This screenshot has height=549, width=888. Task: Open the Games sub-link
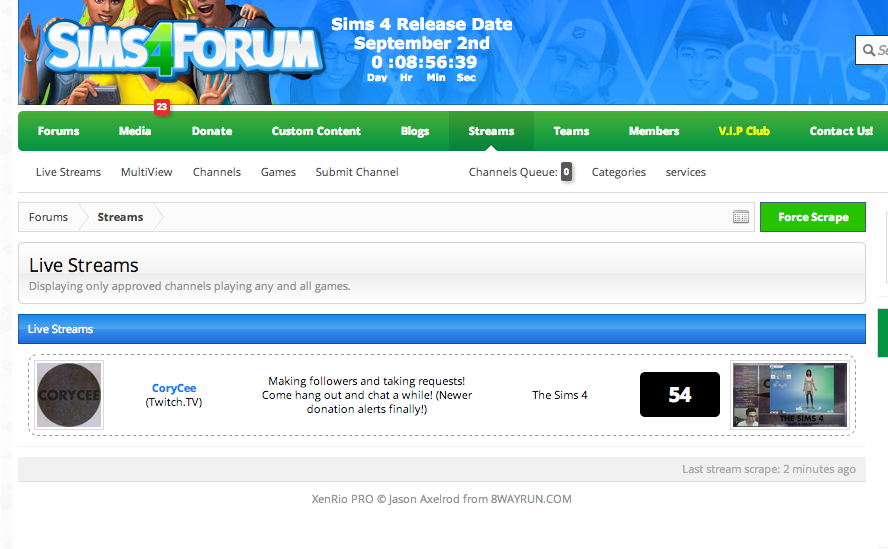pyautogui.click(x=278, y=172)
